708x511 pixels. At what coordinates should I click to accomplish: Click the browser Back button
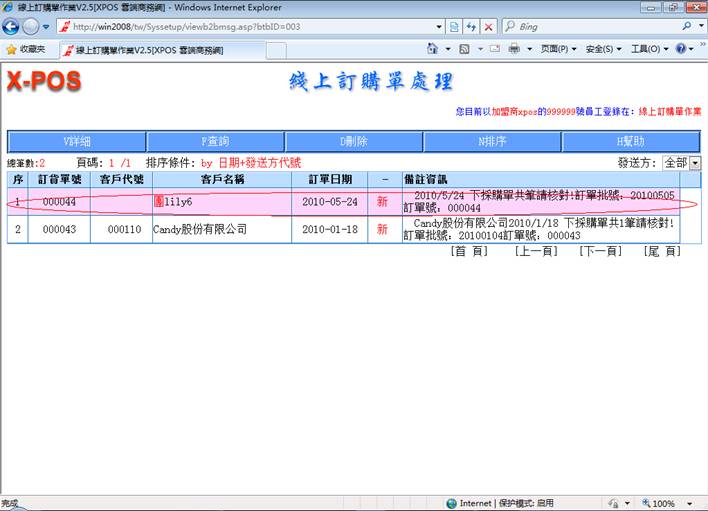click(12, 26)
